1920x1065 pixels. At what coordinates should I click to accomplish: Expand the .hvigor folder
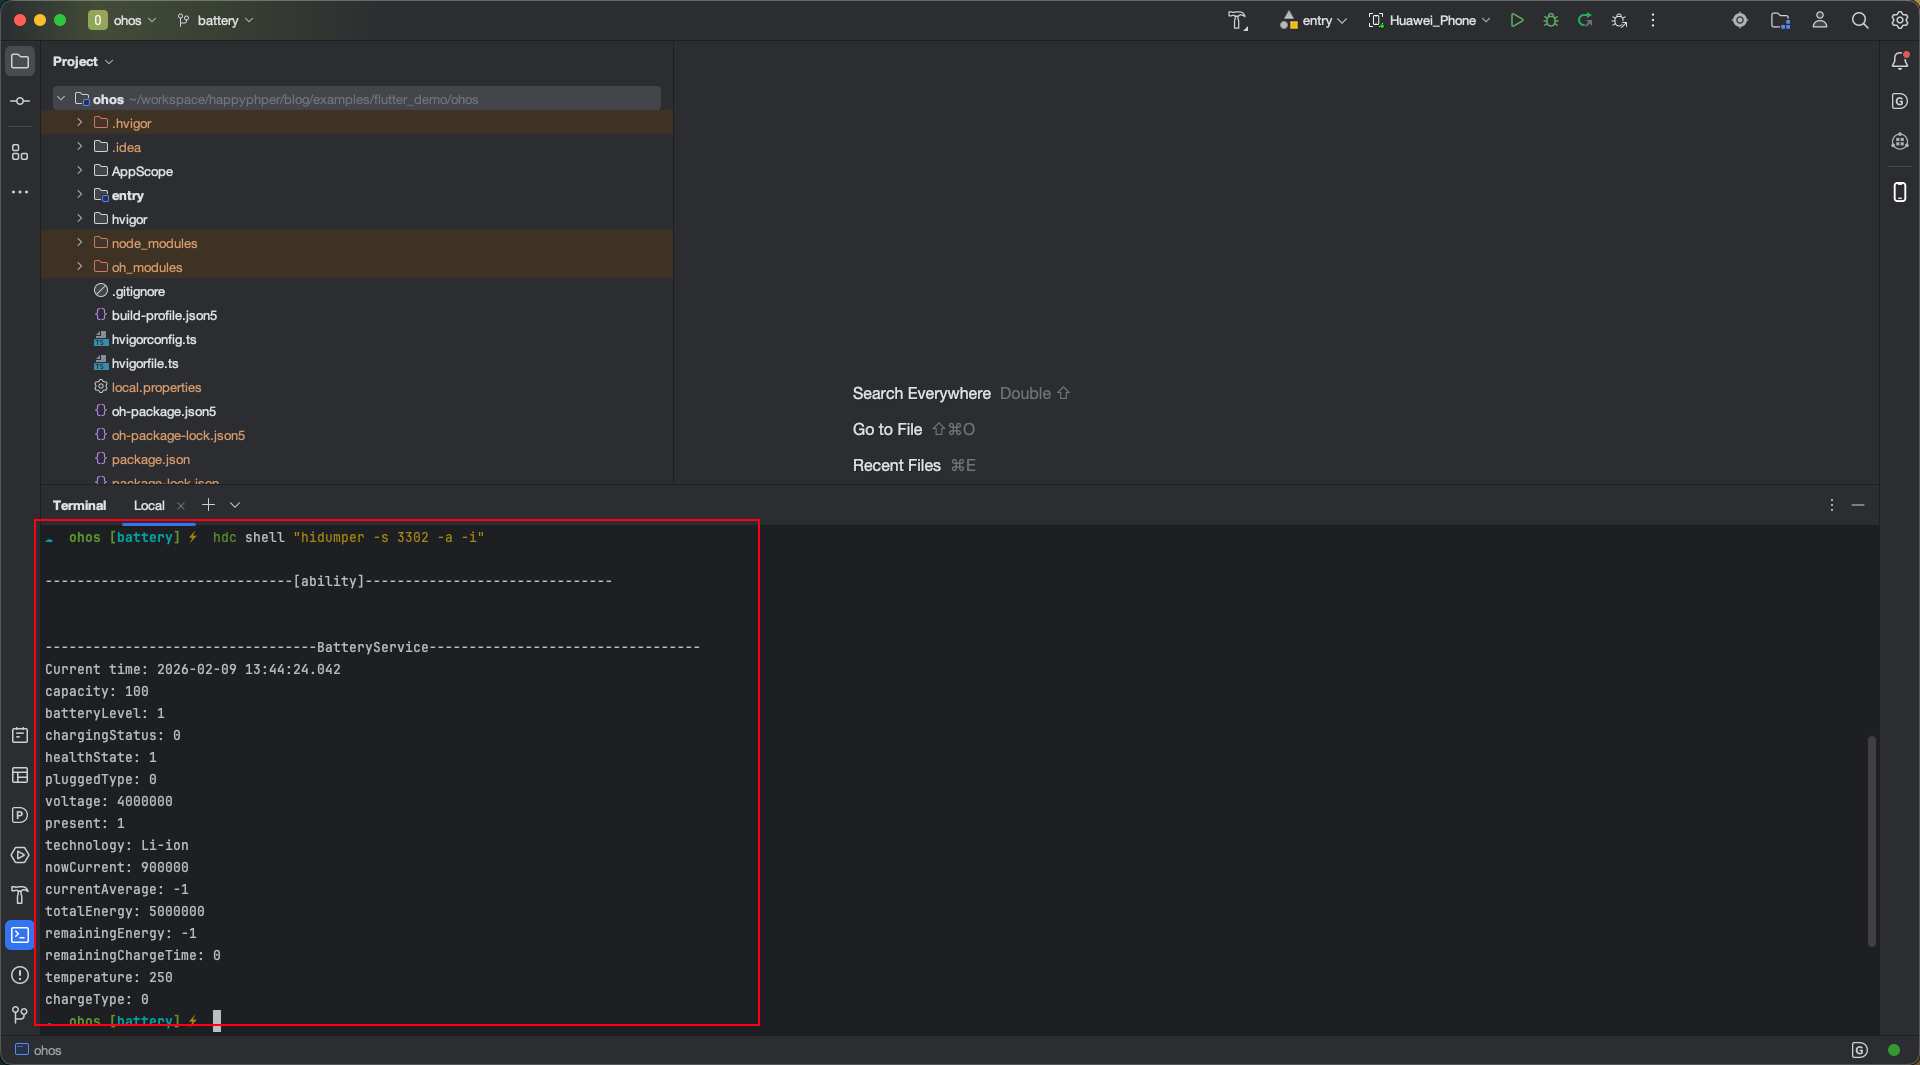(x=80, y=122)
